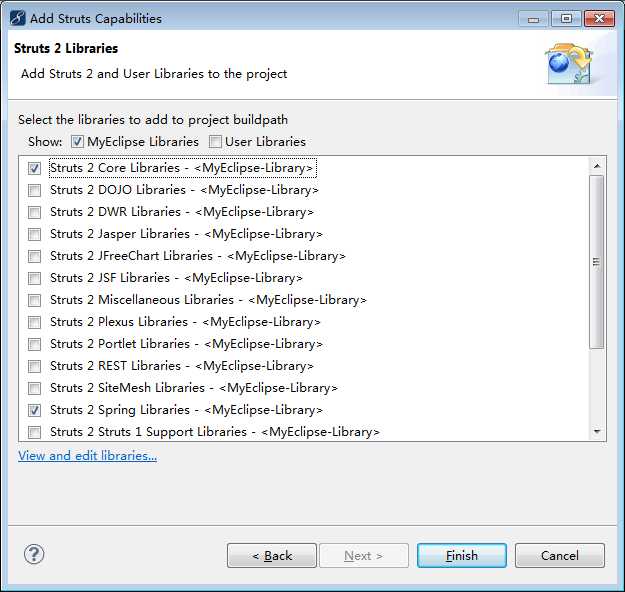Select 'Struts 2 Struts 1 Support Libraries' row
This screenshot has width=625, height=592.
pos(215,432)
